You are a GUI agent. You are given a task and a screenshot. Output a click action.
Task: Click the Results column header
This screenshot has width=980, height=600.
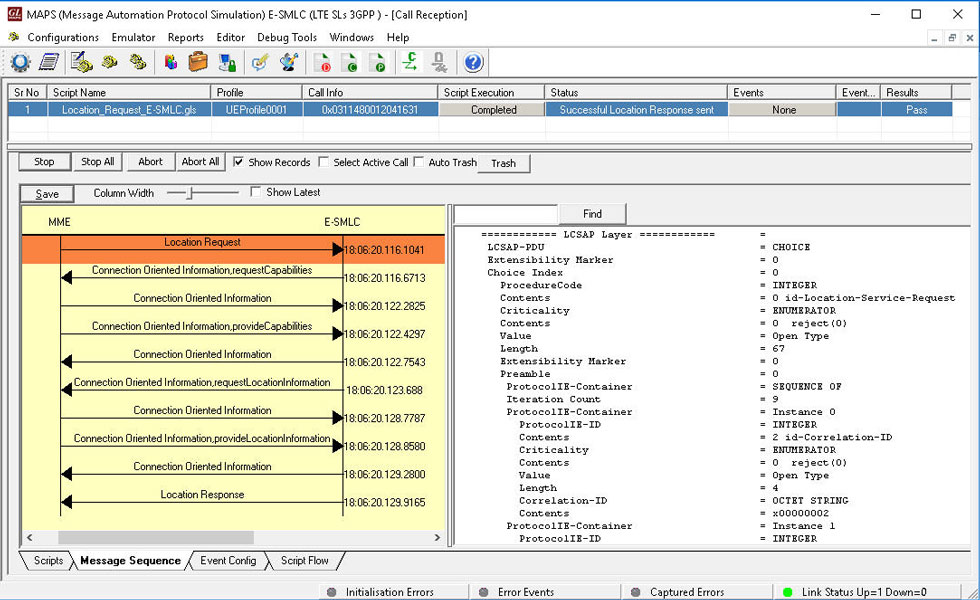[x=916, y=92]
